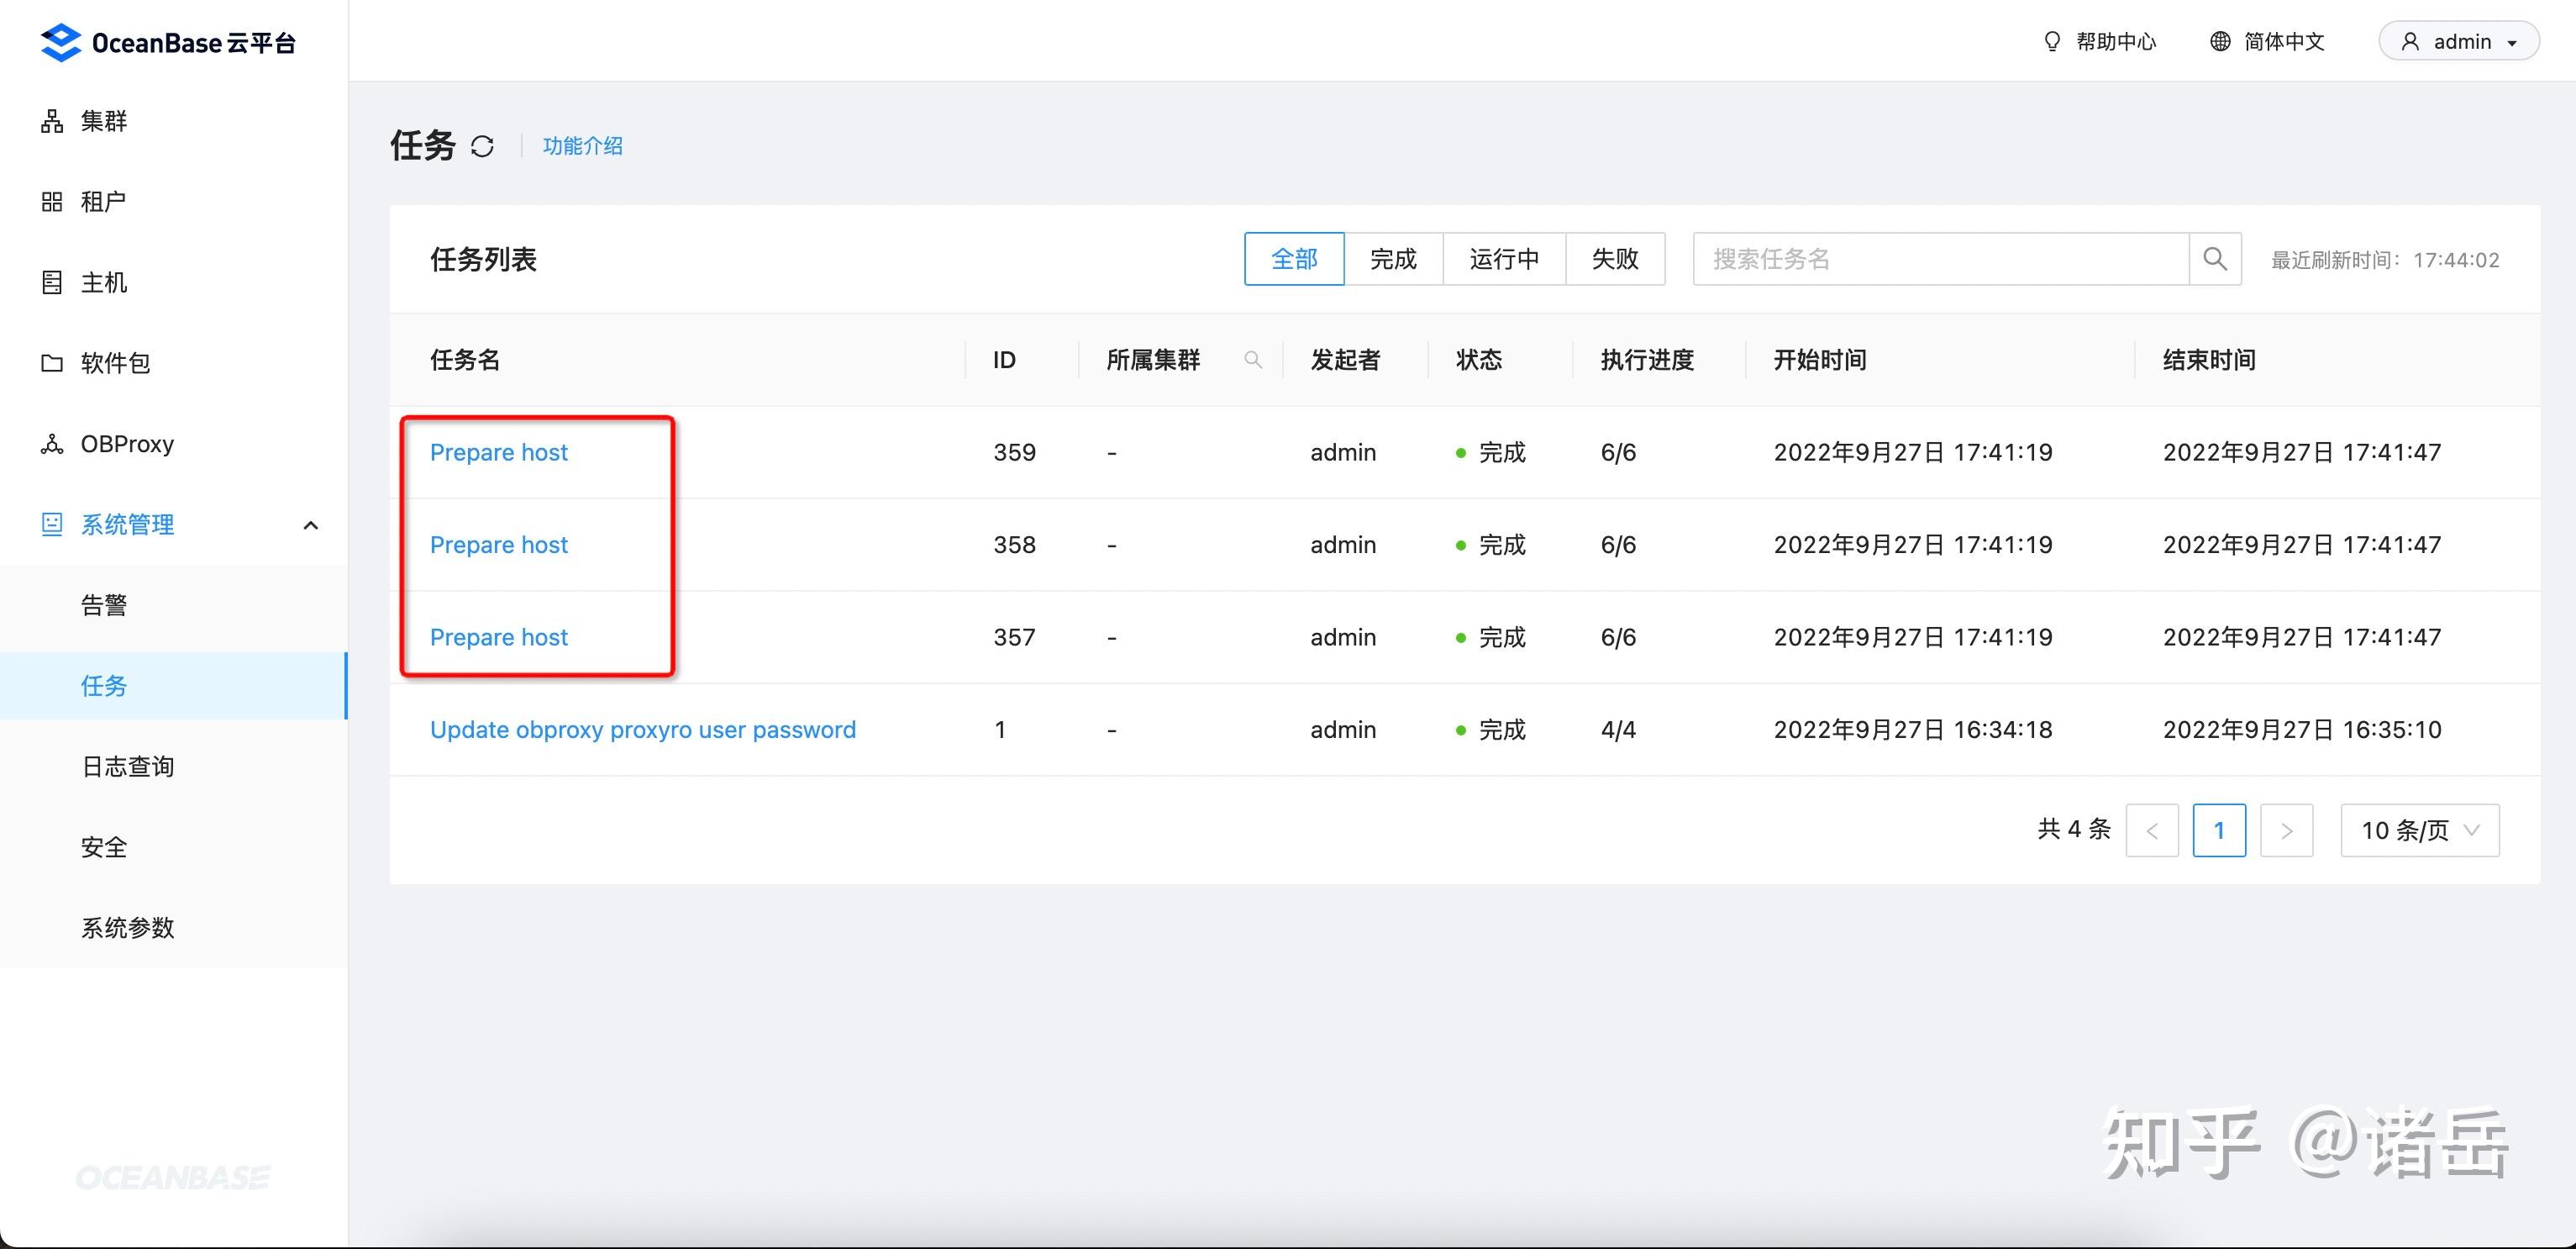The height and width of the screenshot is (1249, 2576).
Task: Switch to 运行中 task filter
Action: tap(1504, 259)
